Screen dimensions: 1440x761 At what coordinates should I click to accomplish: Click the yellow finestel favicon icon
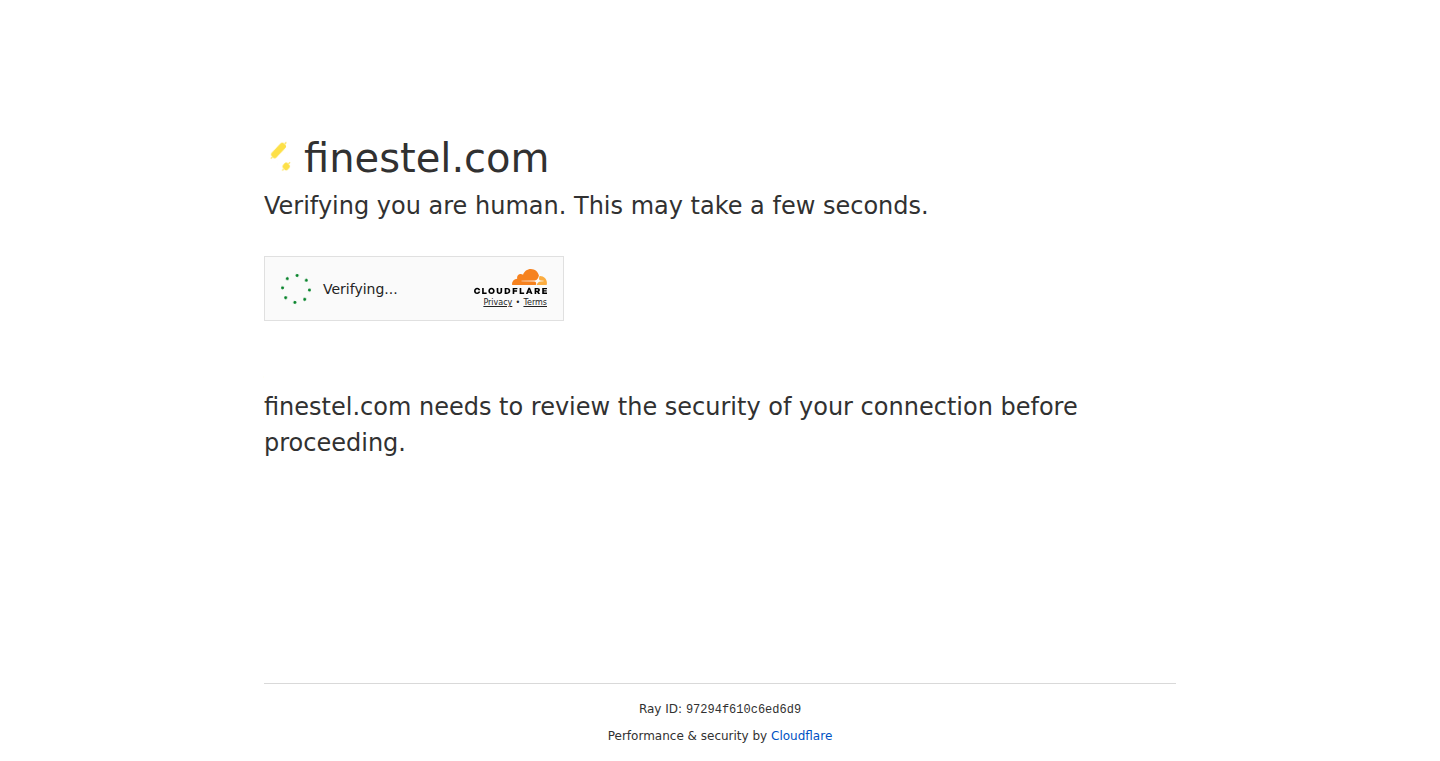(x=280, y=157)
